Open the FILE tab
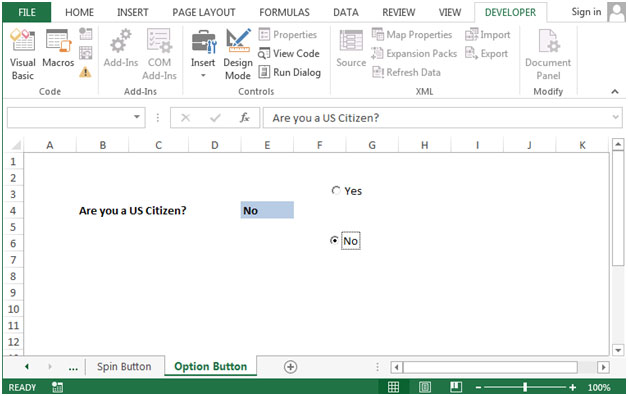628x396 pixels. (x=27, y=12)
